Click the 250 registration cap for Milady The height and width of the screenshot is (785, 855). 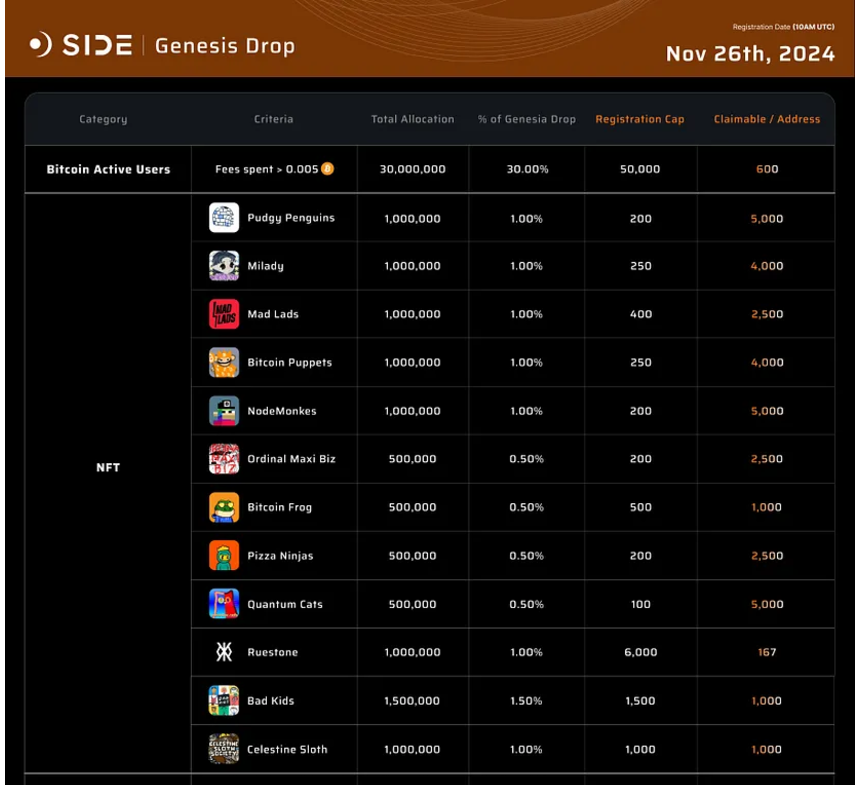(x=641, y=266)
